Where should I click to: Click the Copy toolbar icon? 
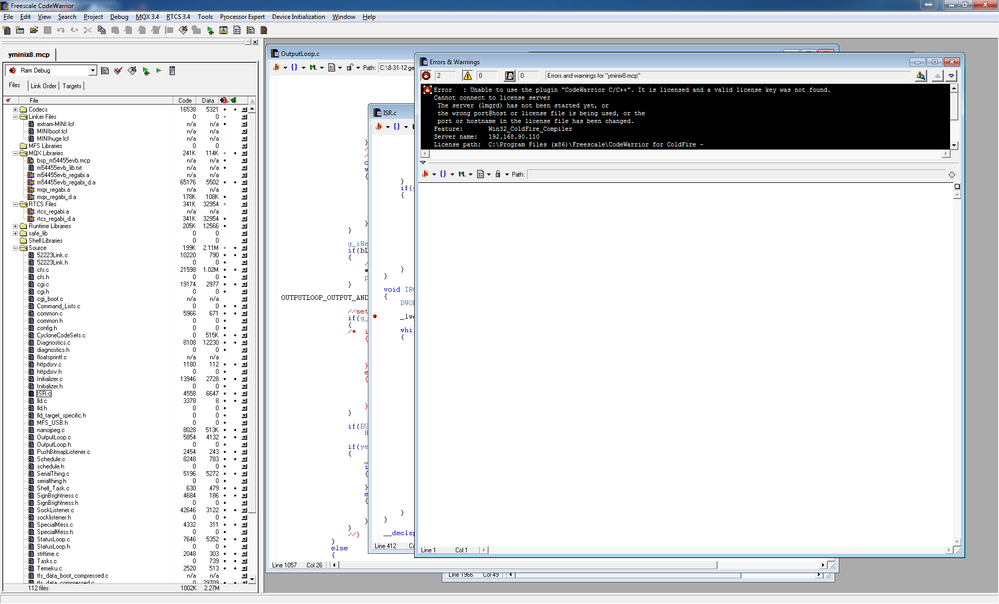tap(101, 30)
